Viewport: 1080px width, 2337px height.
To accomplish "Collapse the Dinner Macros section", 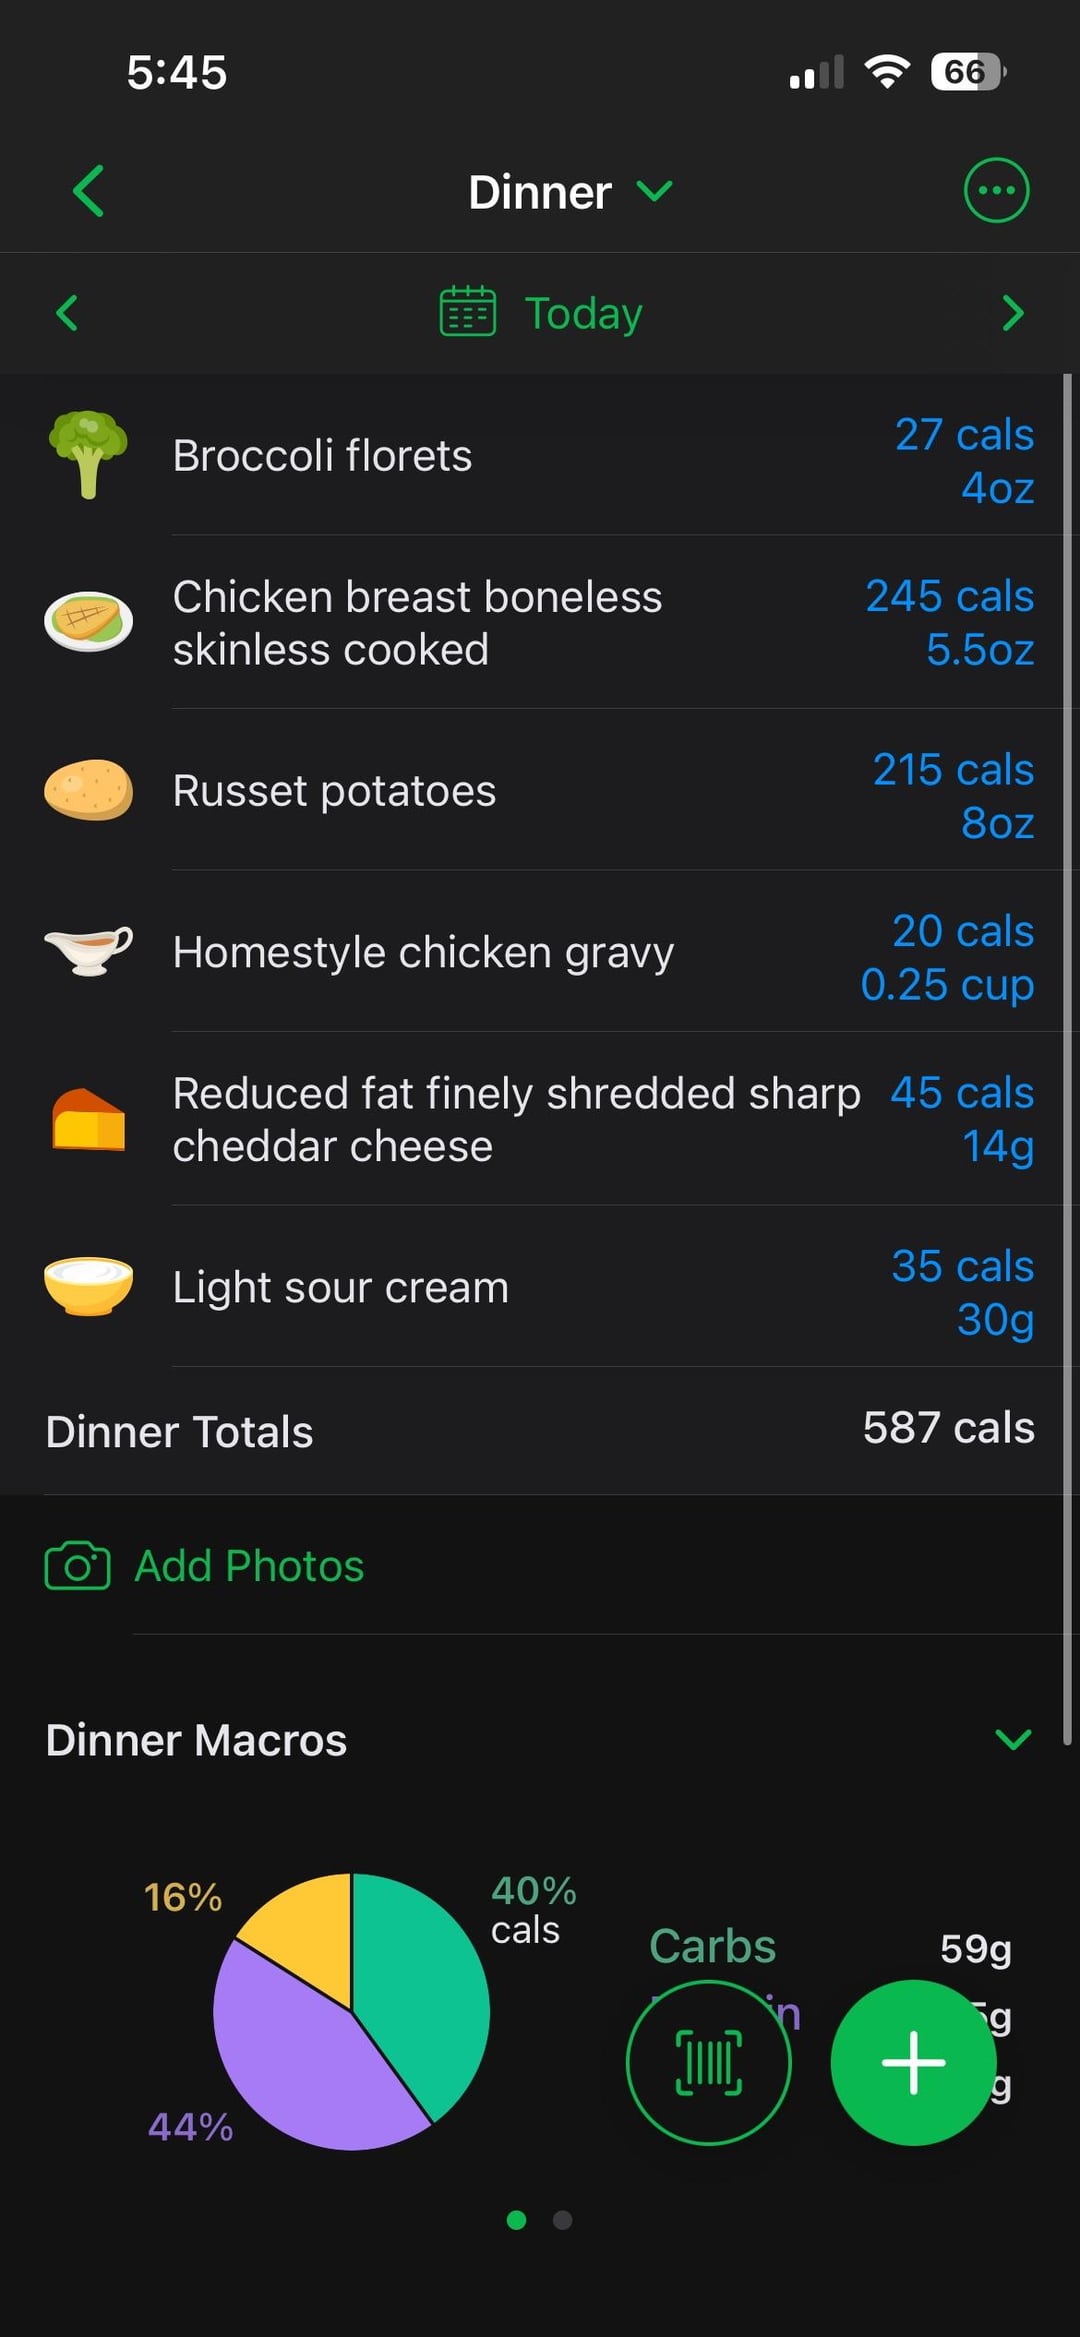I will pos(1012,1740).
